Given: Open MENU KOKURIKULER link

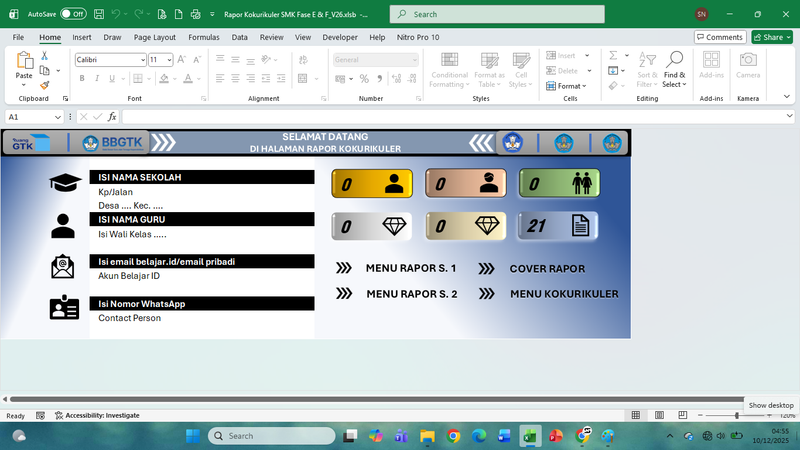Looking at the screenshot, I should (564, 294).
